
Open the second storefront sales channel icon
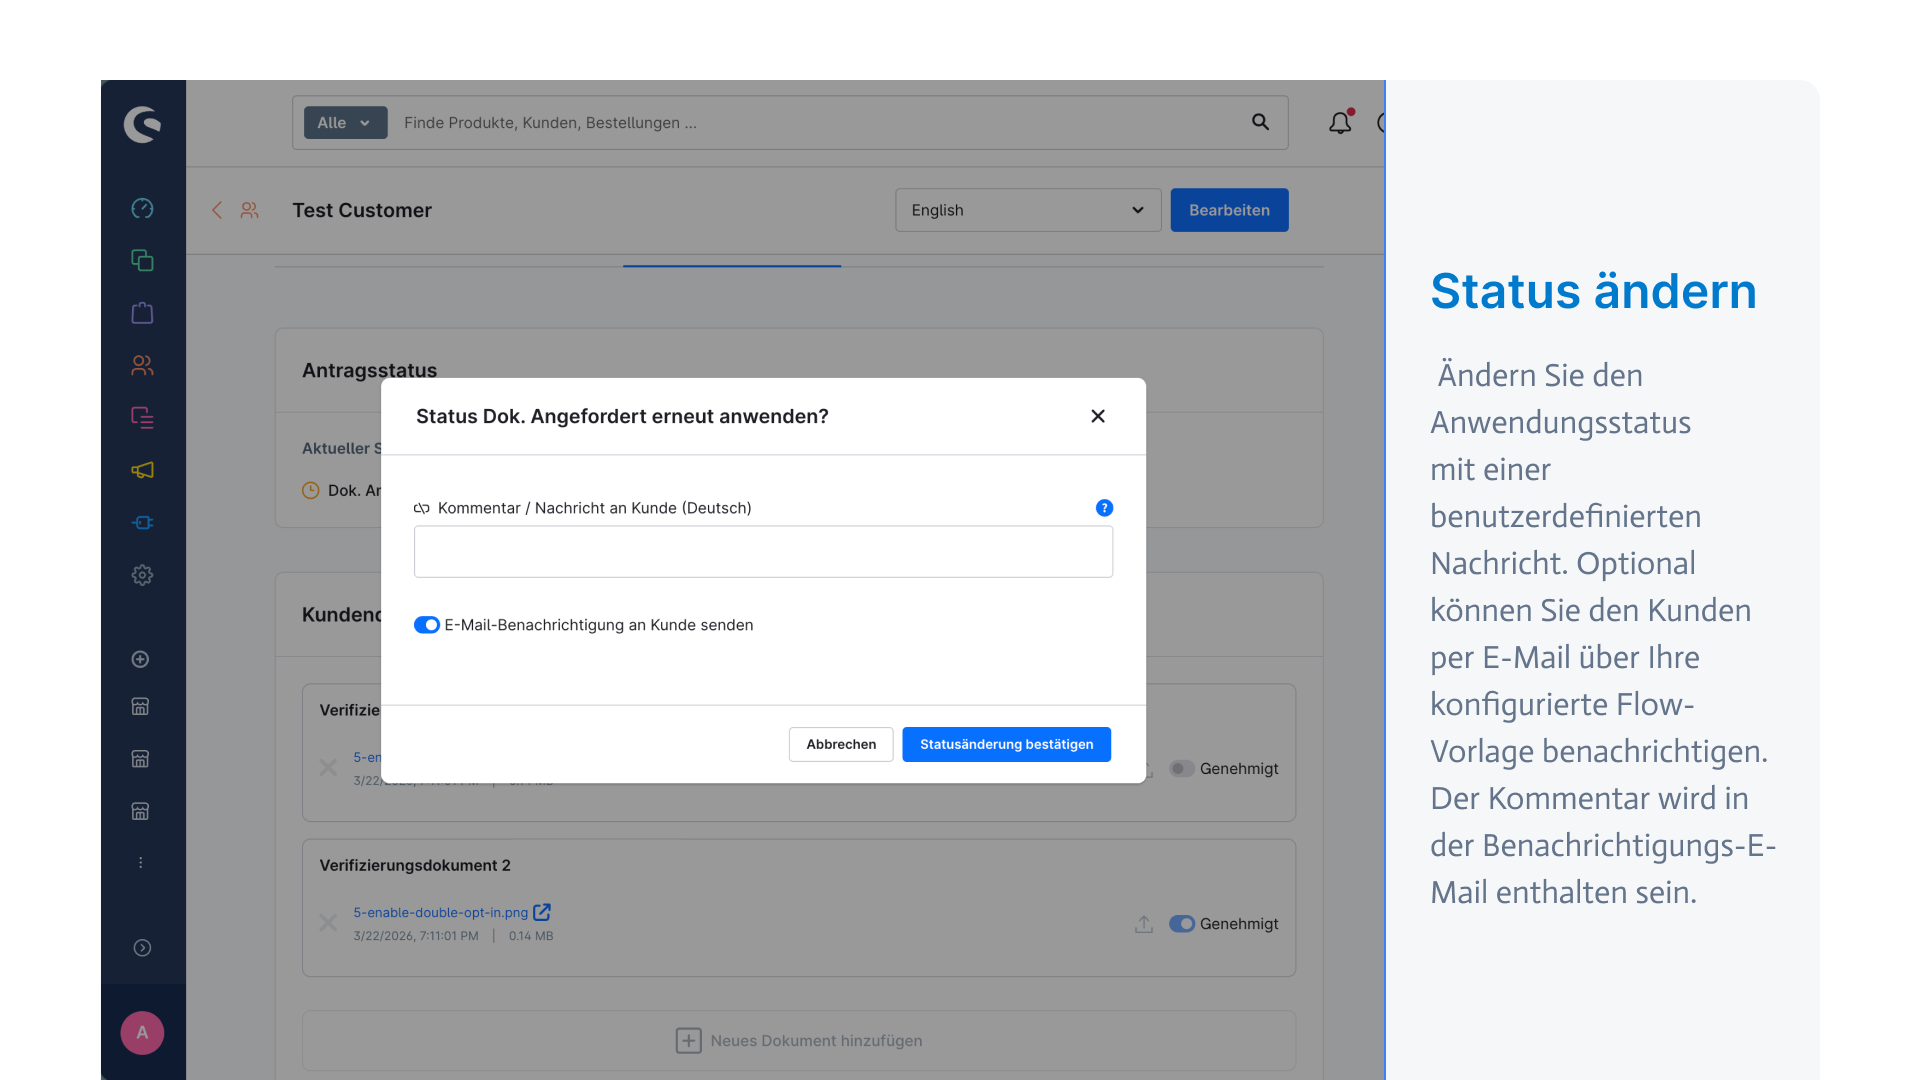(141, 758)
